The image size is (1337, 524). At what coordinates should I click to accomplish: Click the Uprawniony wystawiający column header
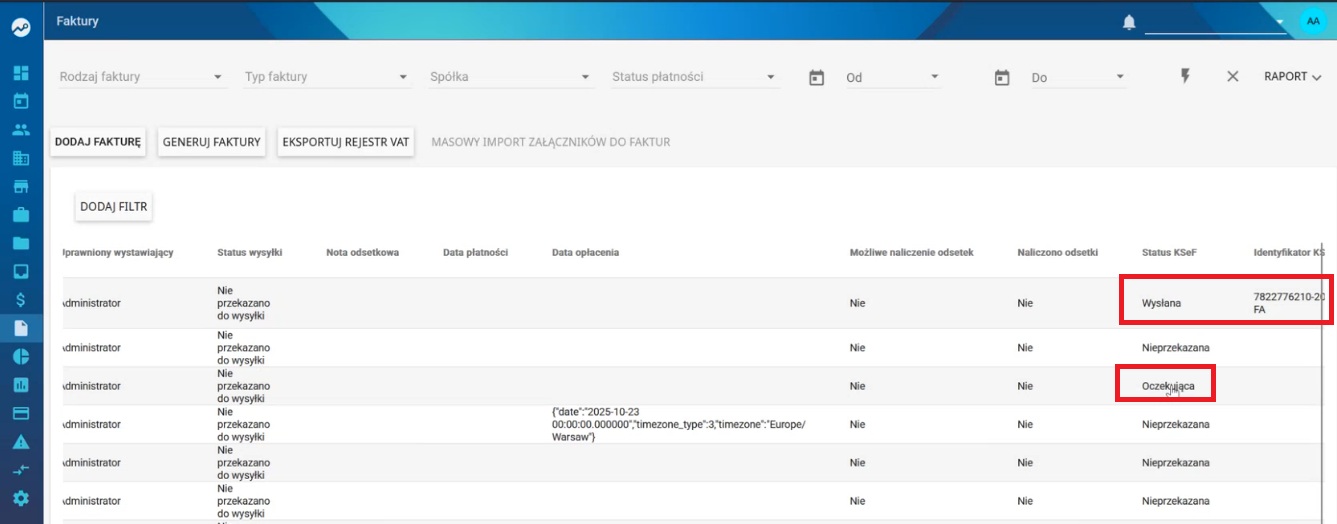point(118,252)
